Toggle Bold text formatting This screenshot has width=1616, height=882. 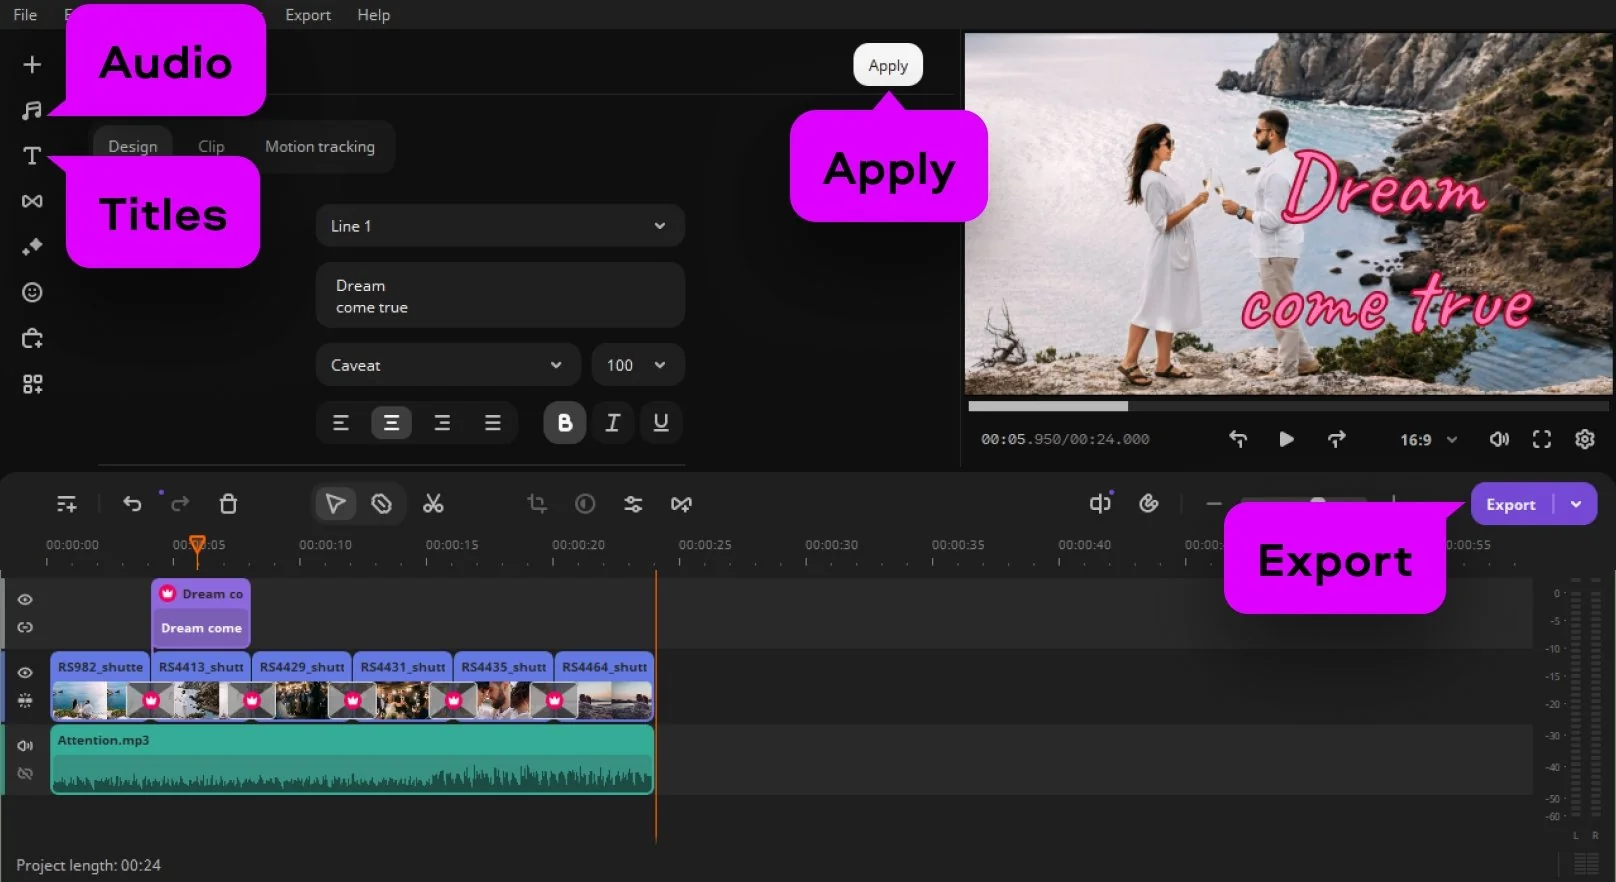point(564,423)
